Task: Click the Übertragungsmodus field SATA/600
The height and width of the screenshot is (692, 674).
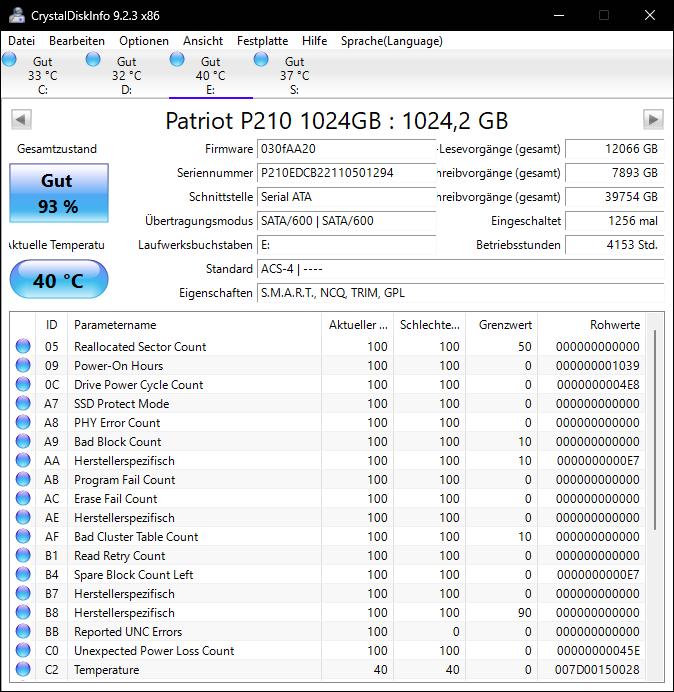Action: (346, 221)
